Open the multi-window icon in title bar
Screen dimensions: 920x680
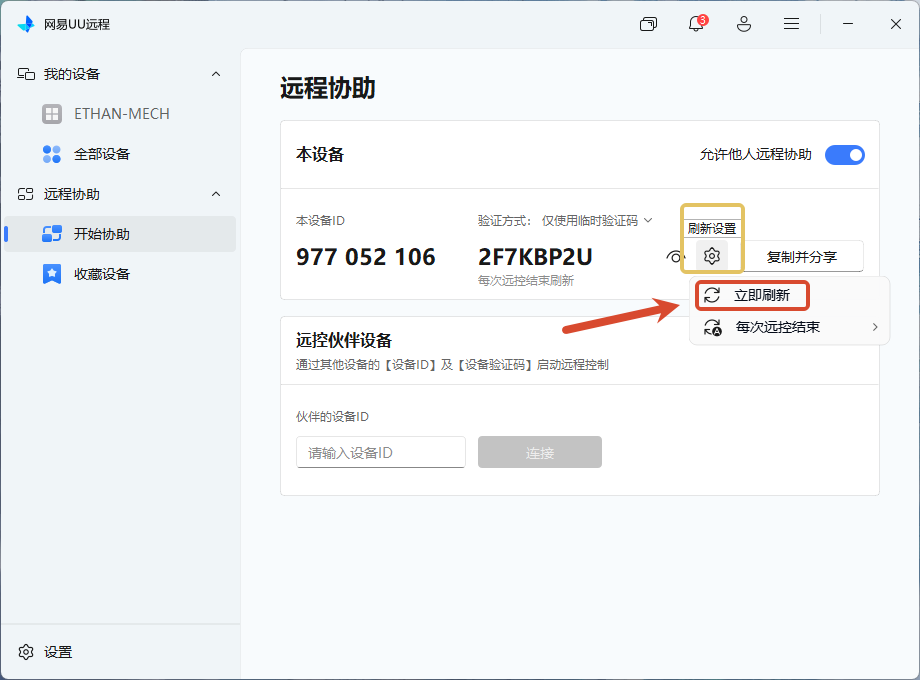pyautogui.click(x=648, y=24)
